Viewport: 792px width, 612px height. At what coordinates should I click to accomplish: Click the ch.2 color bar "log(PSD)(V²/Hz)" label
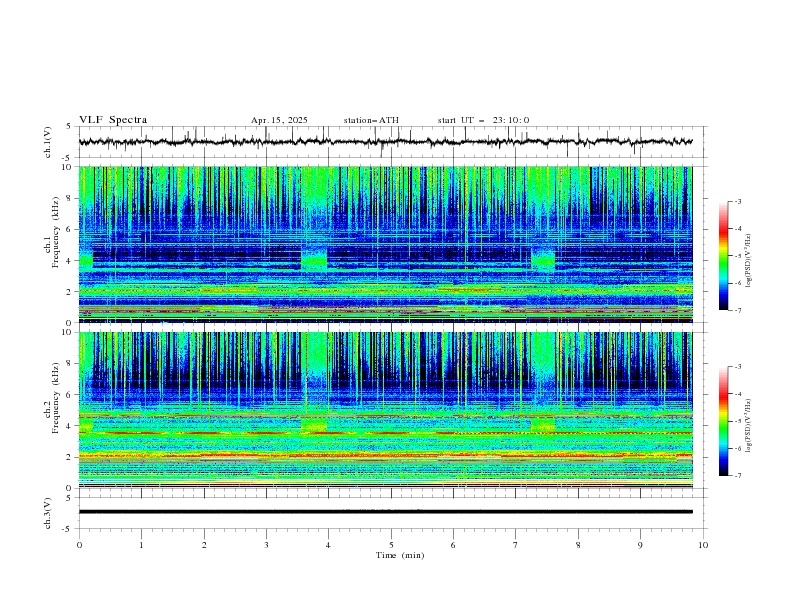[x=749, y=425]
